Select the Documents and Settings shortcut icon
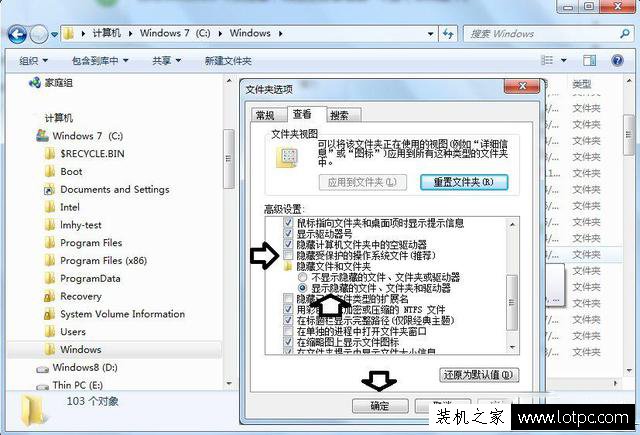 tap(49, 190)
